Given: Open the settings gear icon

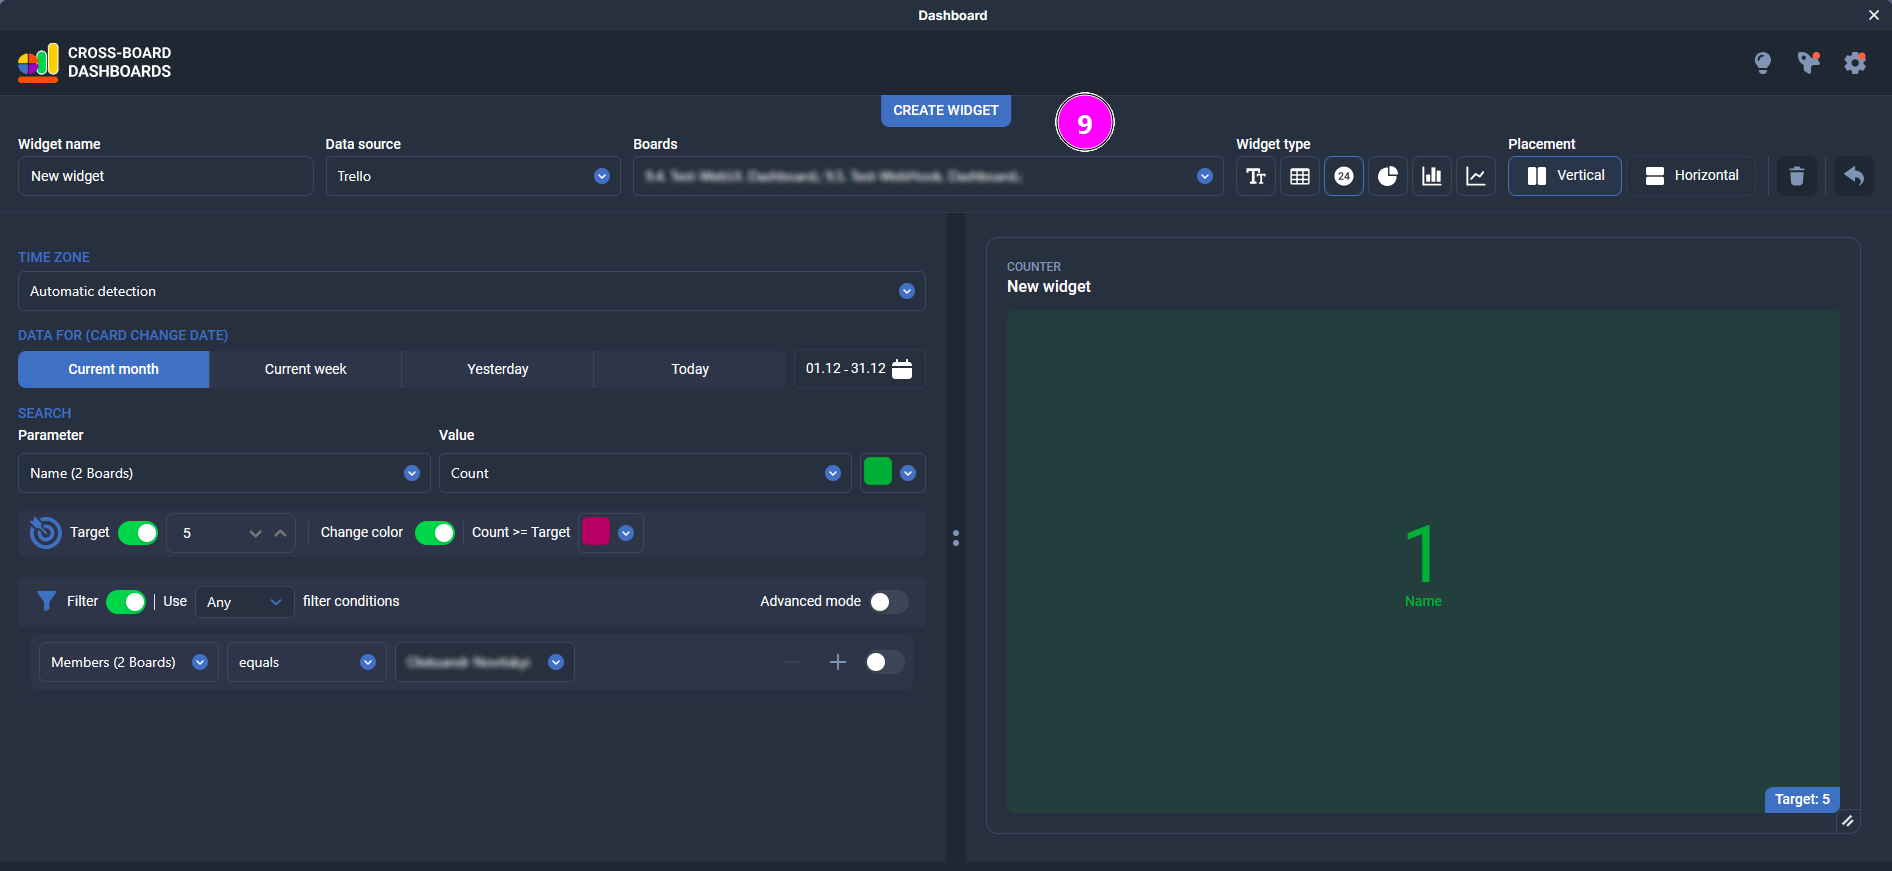Looking at the screenshot, I should 1854,63.
